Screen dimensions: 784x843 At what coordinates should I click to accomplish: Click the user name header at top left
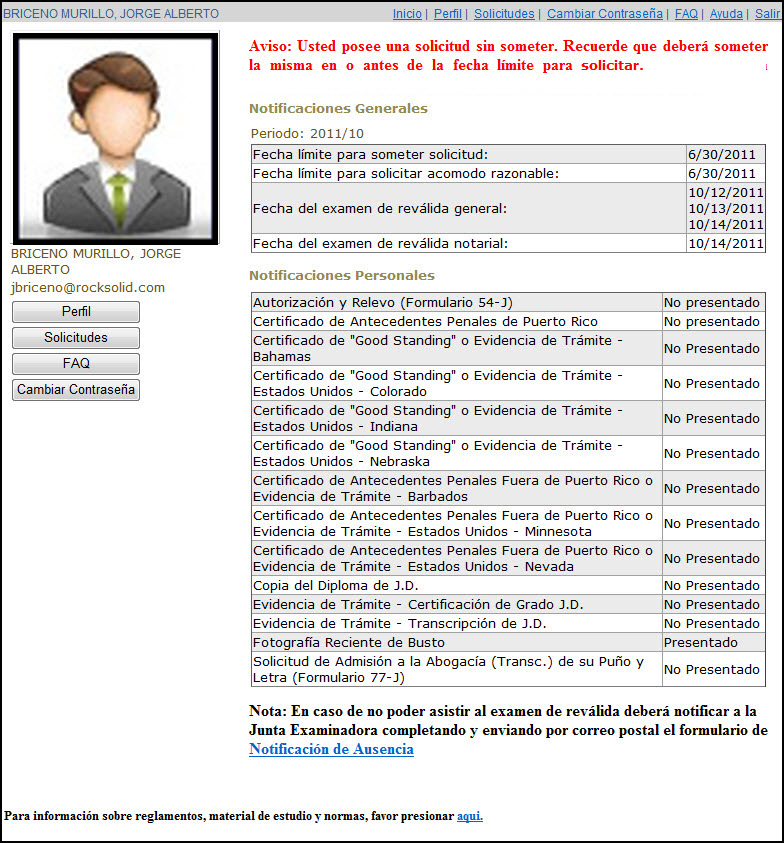[x=111, y=14]
